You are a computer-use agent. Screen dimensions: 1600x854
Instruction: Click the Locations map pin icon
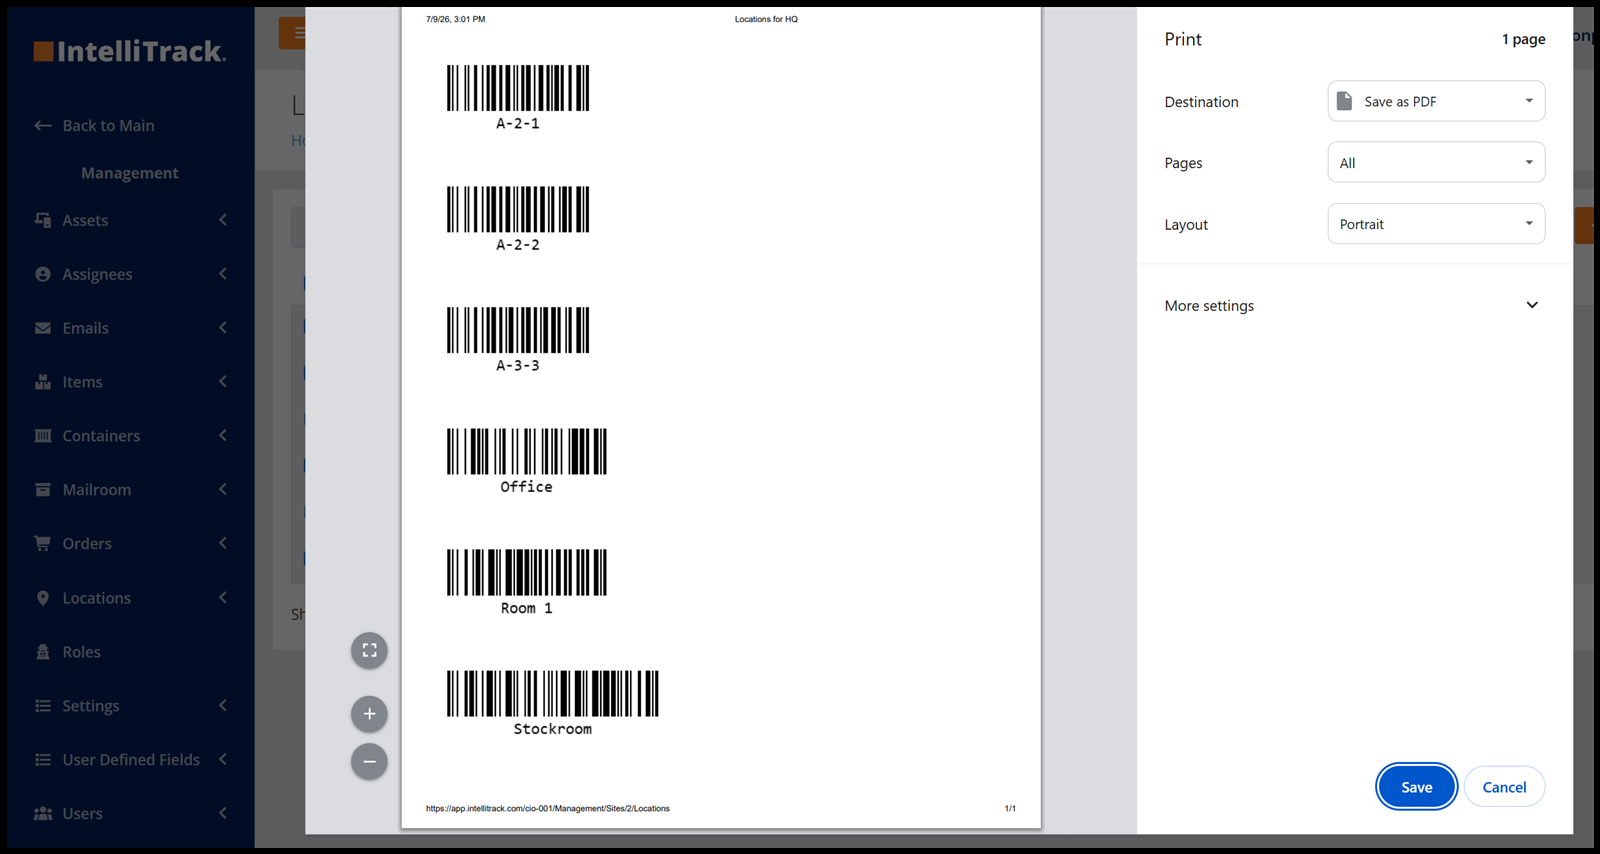43,598
